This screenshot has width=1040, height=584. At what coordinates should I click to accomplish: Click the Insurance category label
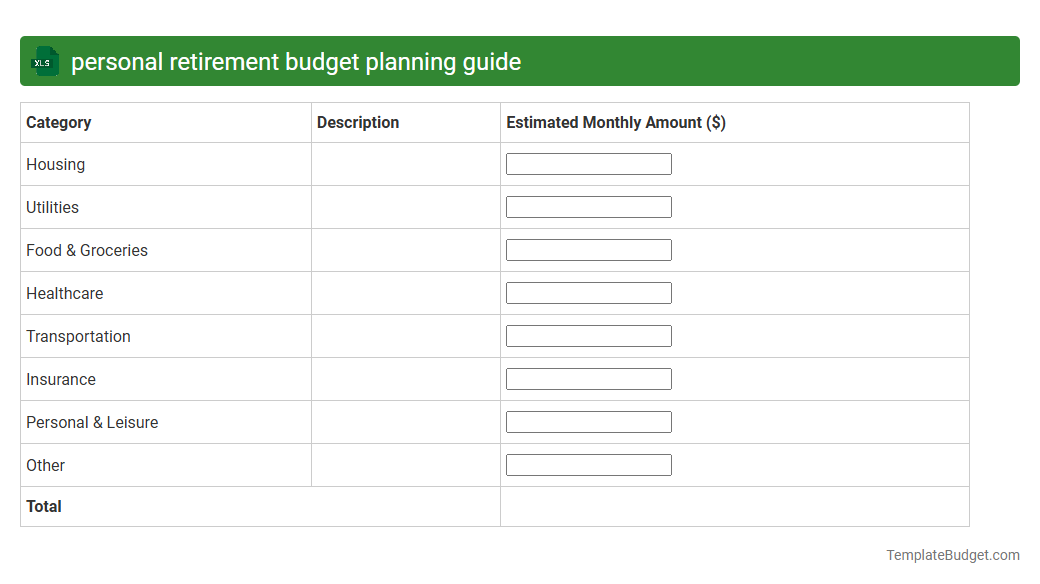(61, 379)
